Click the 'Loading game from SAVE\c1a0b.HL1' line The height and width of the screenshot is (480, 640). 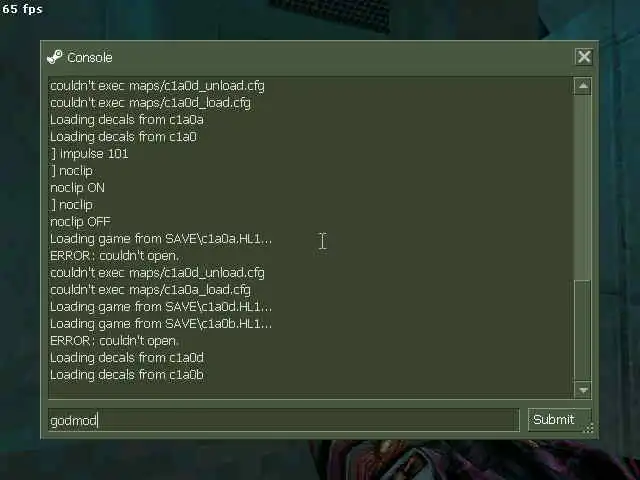[x=161, y=324]
